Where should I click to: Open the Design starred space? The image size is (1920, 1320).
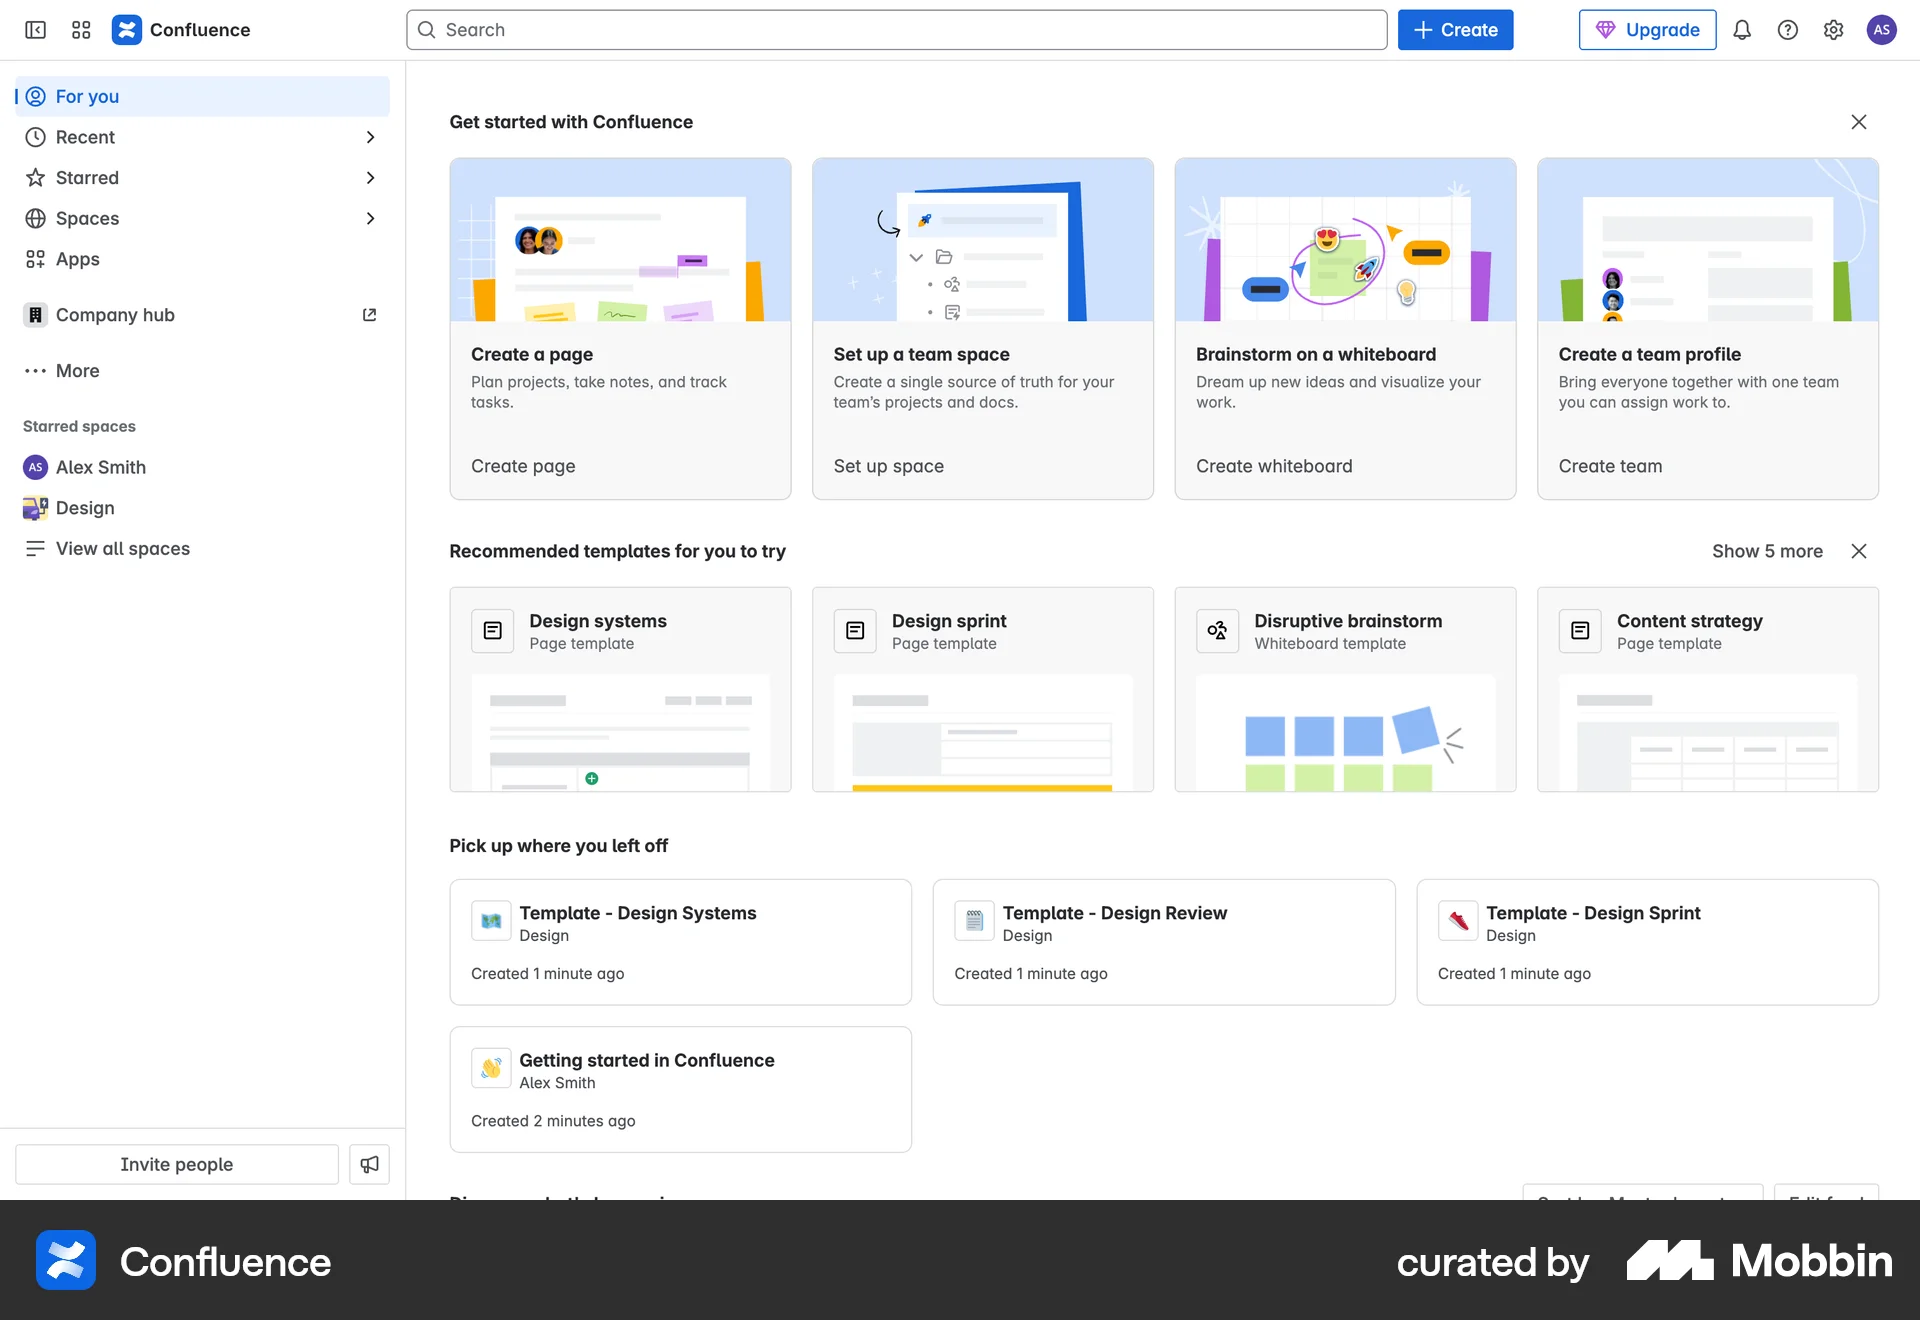coord(202,508)
